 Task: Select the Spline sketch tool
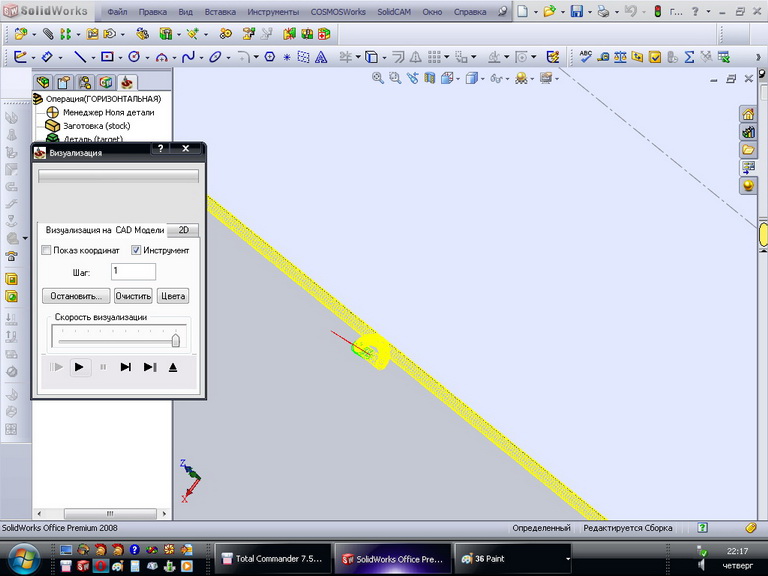[x=188, y=57]
